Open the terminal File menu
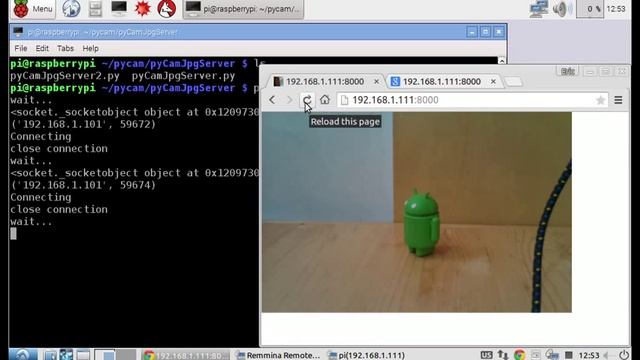Image resolution: width=640 pixels, height=360 pixels. tap(21, 48)
